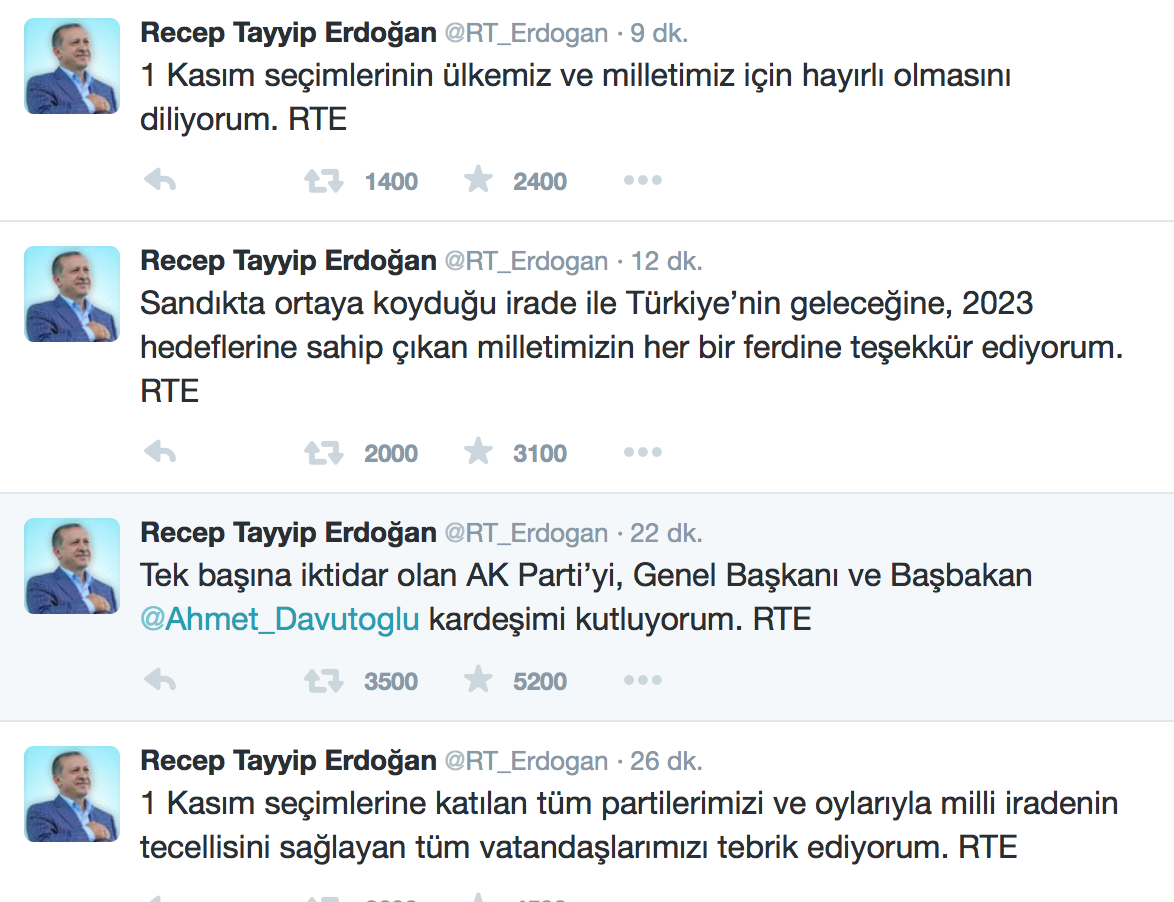Reply to the 'Sandıkta ortaya koyduğu' tweet

click(160, 453)
